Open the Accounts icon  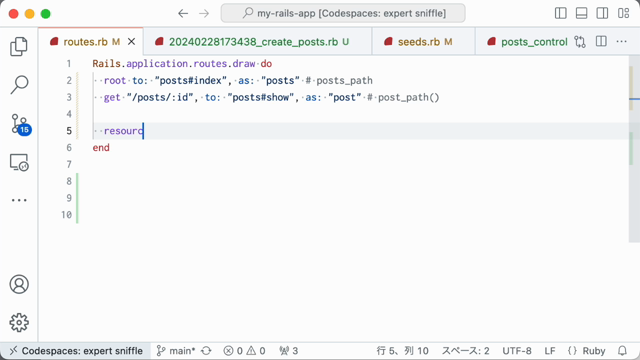click(19, 284)
